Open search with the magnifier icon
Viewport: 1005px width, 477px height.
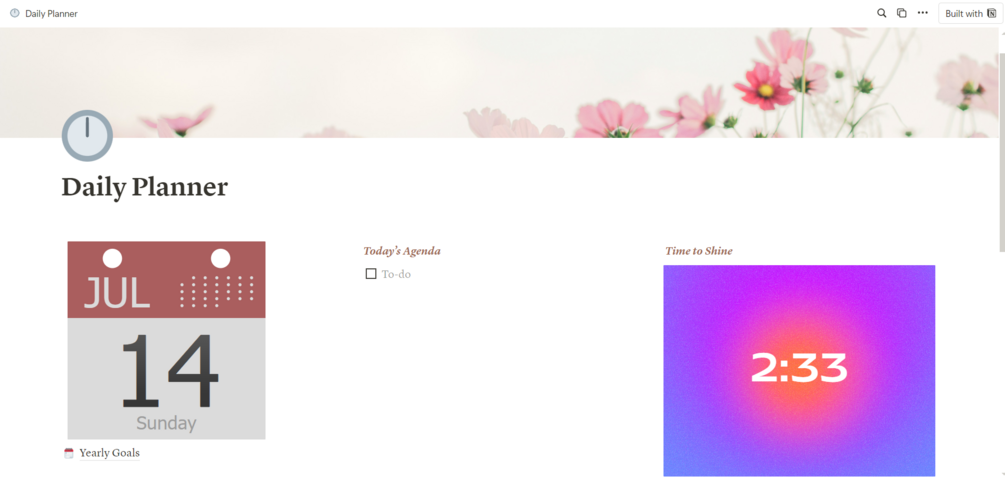(881, 13)
